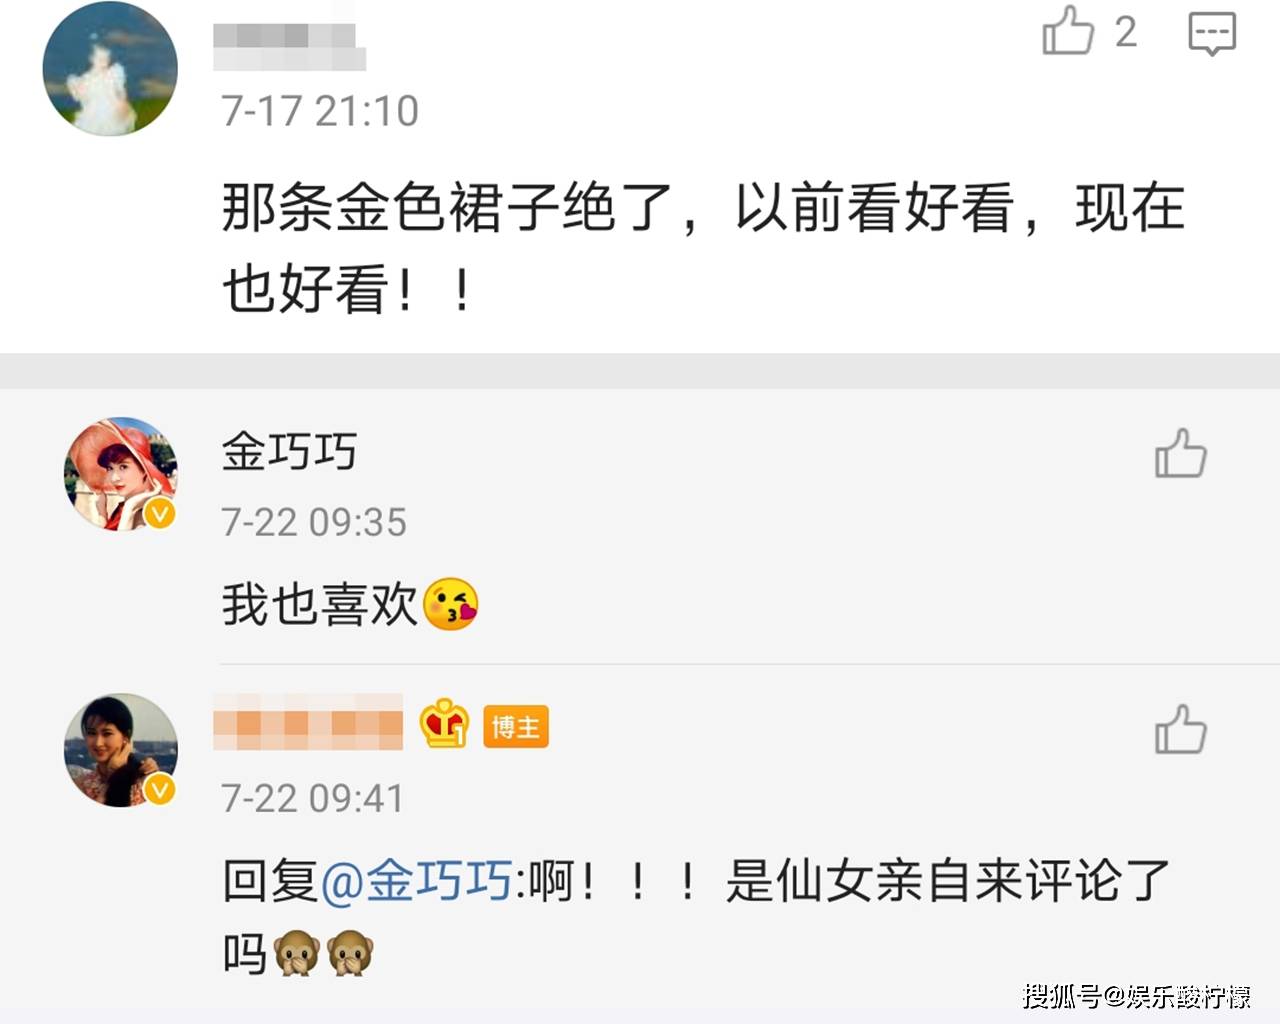Image resolution: width=1280 pixels, height=1024 pixels.
Task: Tap the kissing face emoji
Action: click(451, 604)
